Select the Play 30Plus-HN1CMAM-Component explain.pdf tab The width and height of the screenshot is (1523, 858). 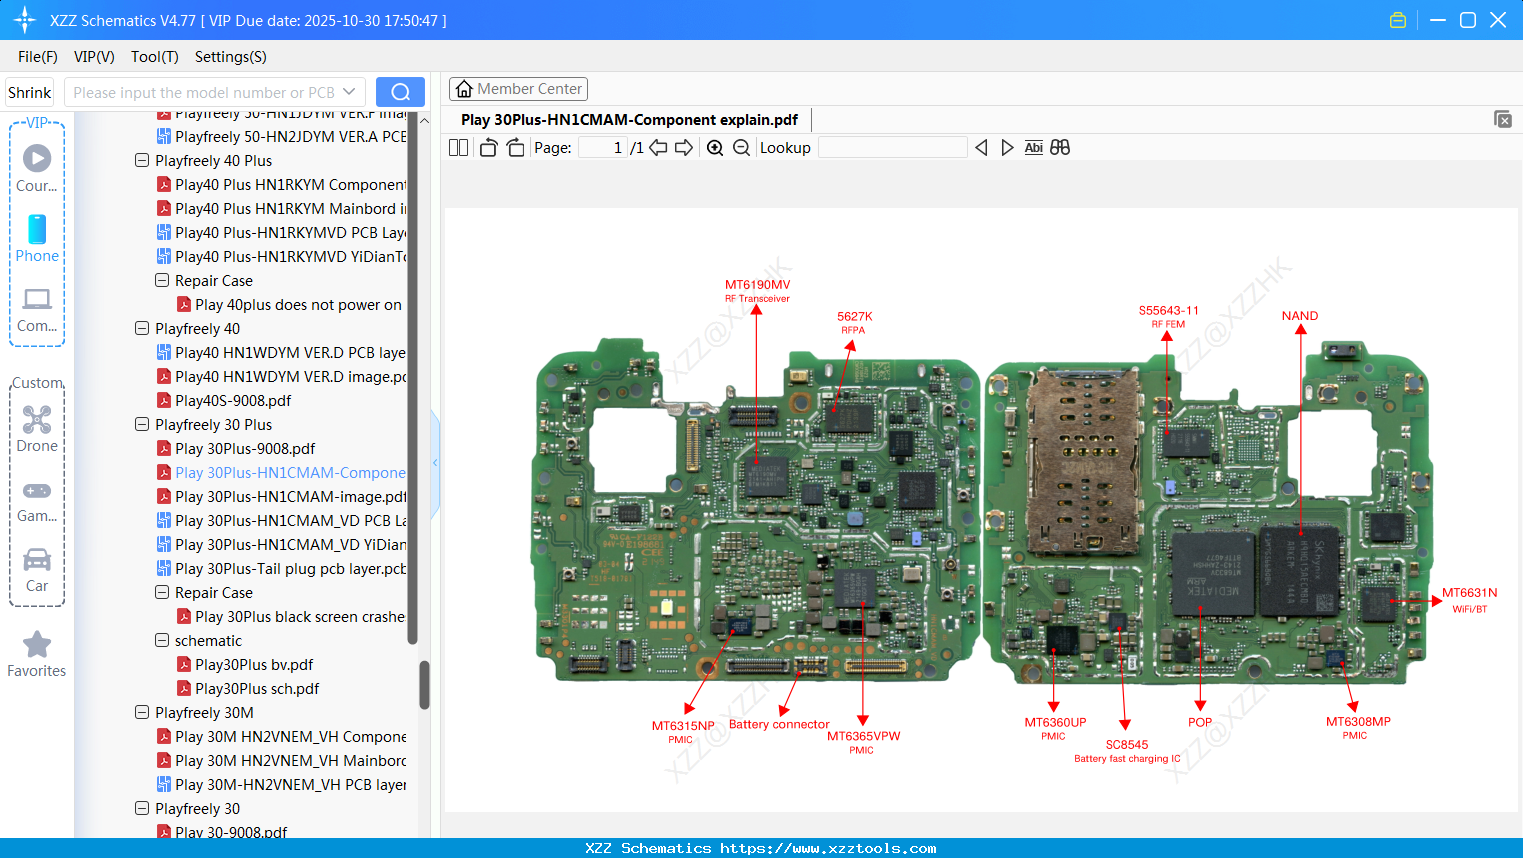629,120
